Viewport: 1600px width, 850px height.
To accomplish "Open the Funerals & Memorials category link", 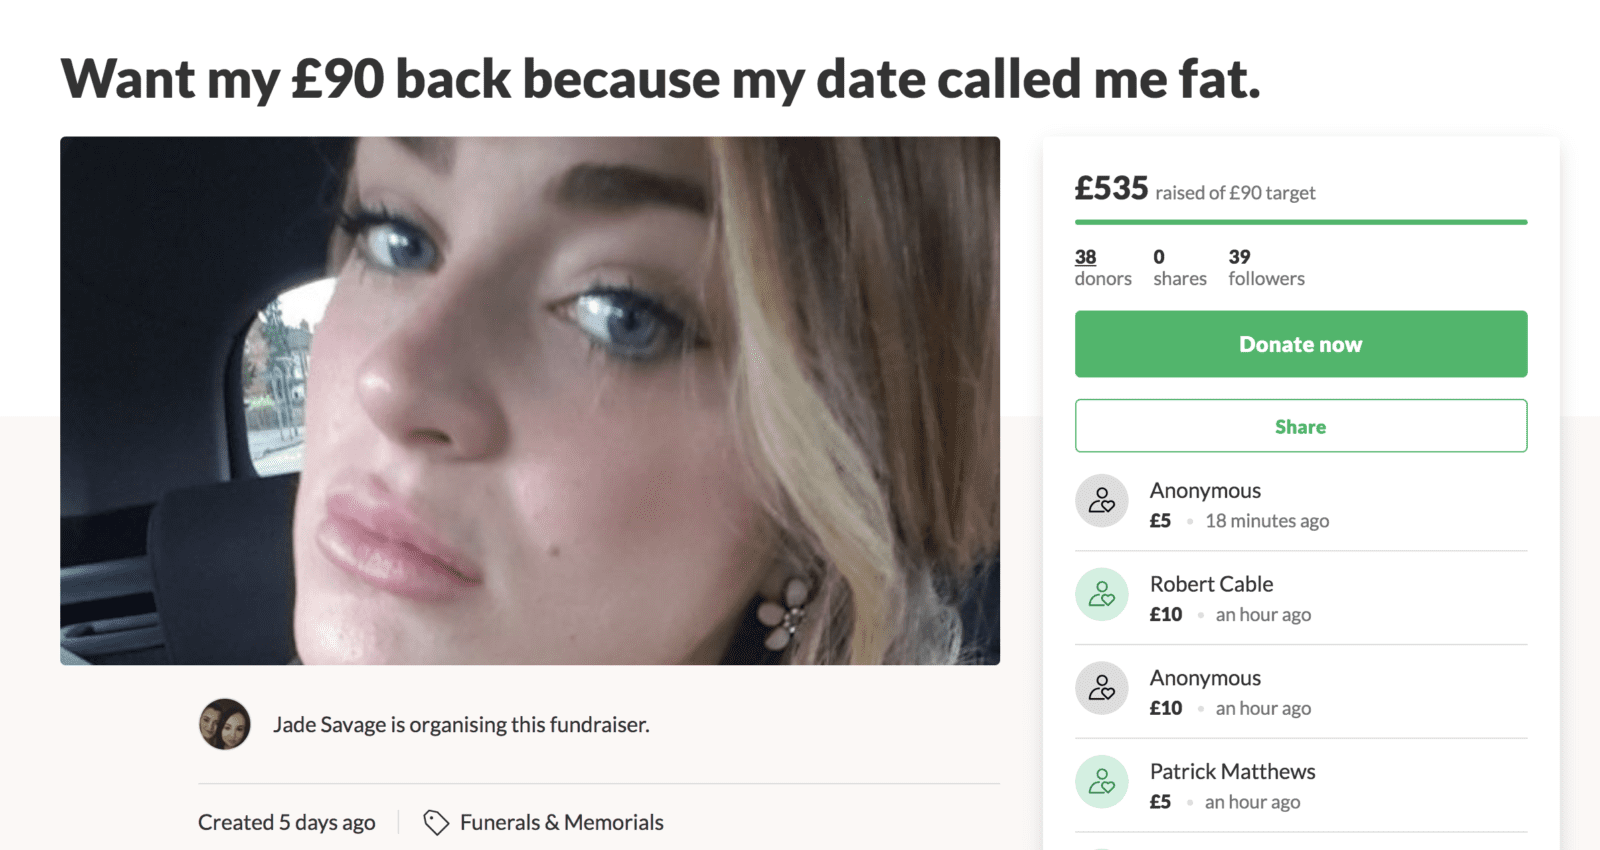I will (x=561, y=822).
